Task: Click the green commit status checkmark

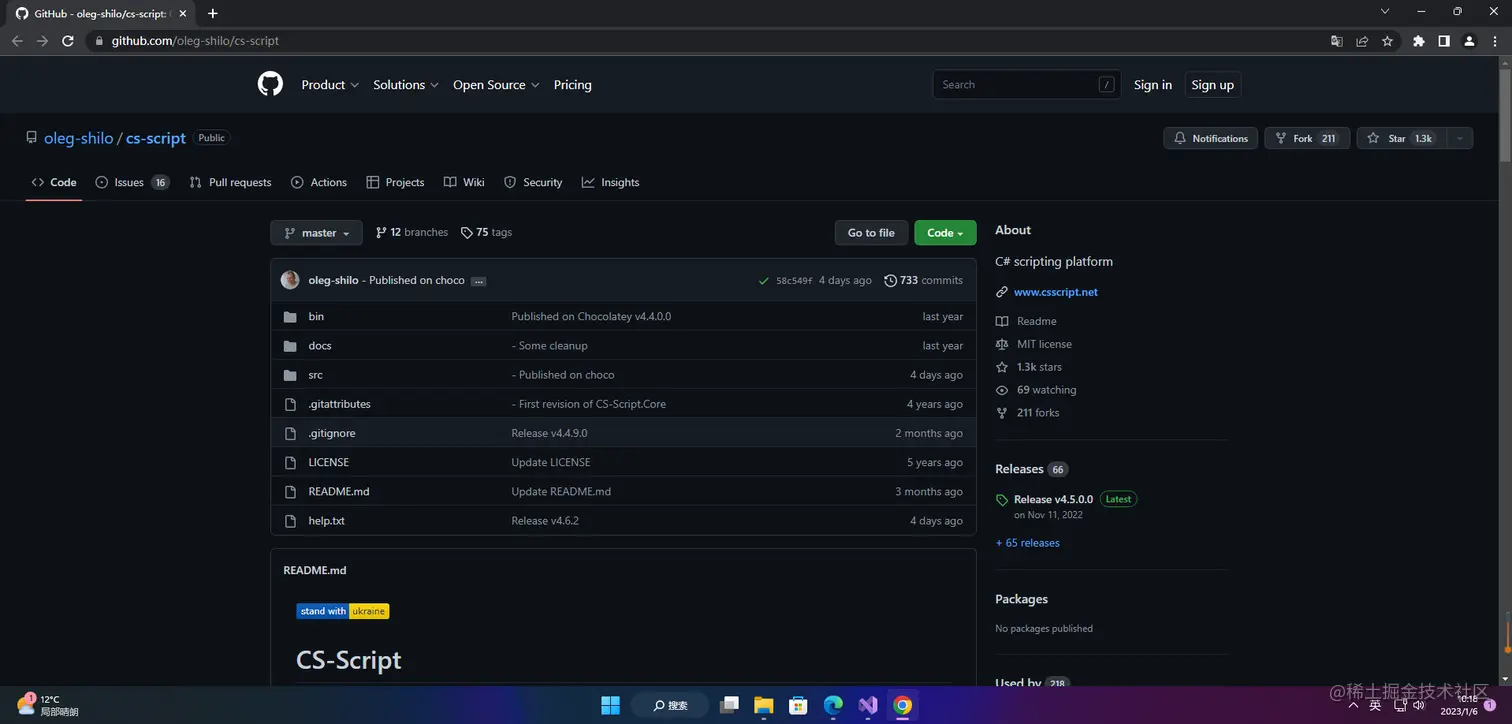Action: [764, 281]
